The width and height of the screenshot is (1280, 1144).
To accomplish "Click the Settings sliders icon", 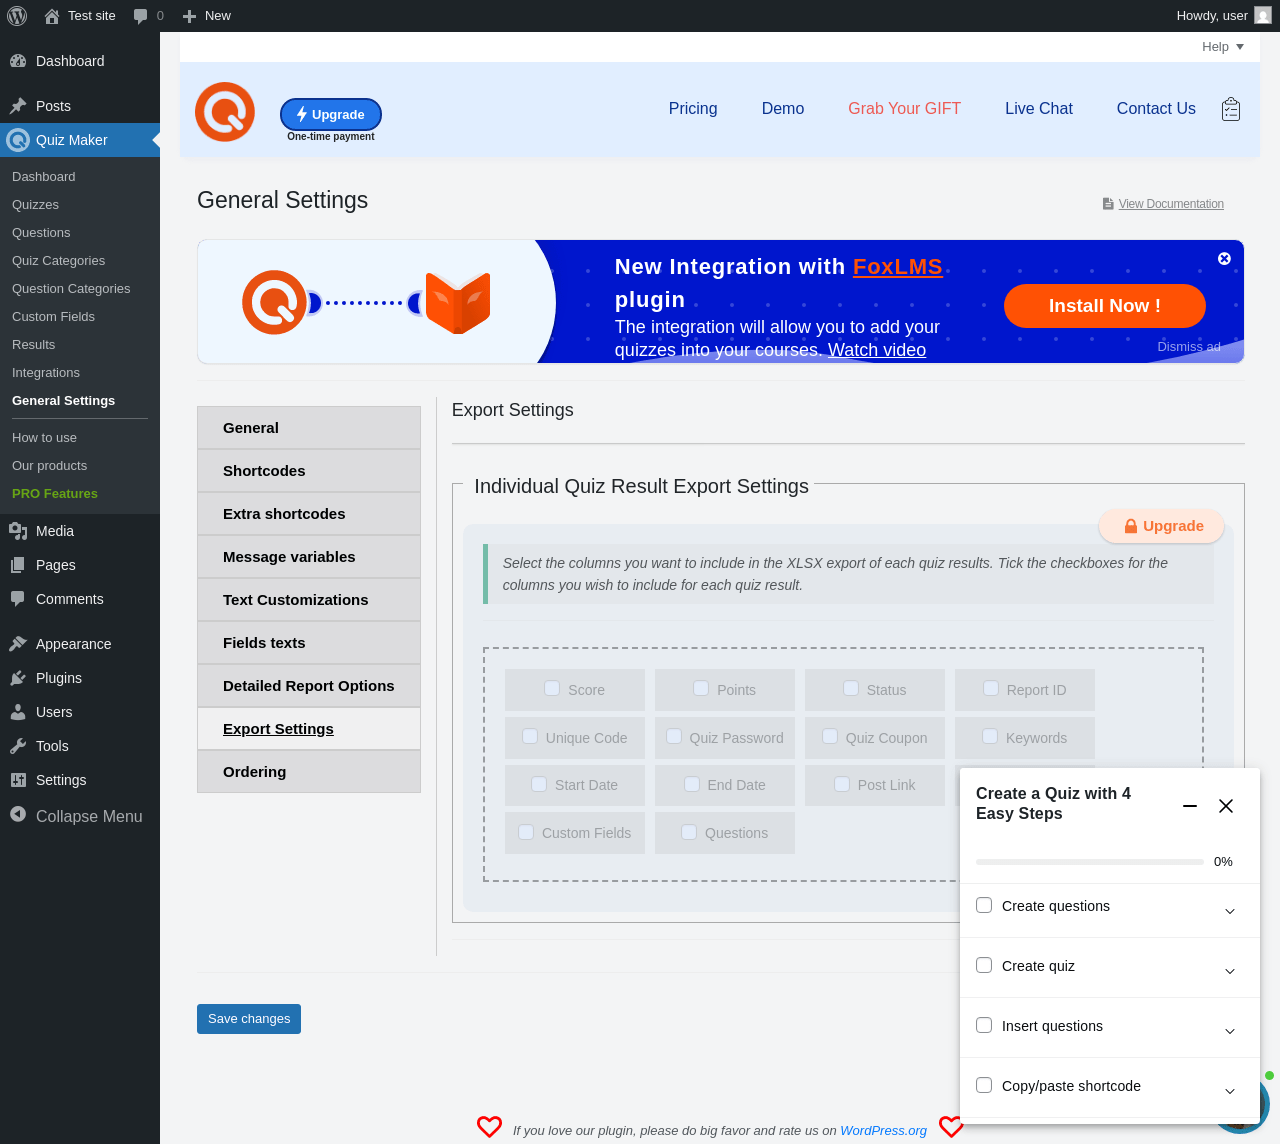I will point(18,780).
